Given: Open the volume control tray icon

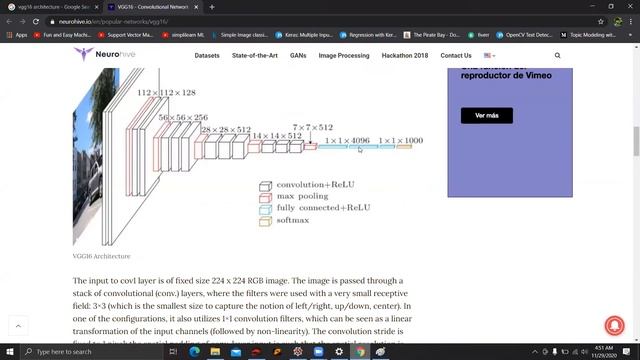Looking at the screenshot, I should tap(584, 351).
